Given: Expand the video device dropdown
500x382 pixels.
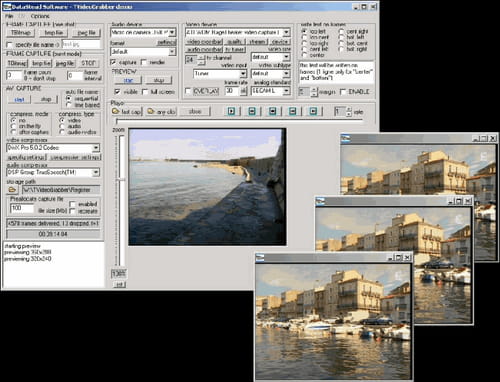Looking at the screenshot, I should (286, 33).
